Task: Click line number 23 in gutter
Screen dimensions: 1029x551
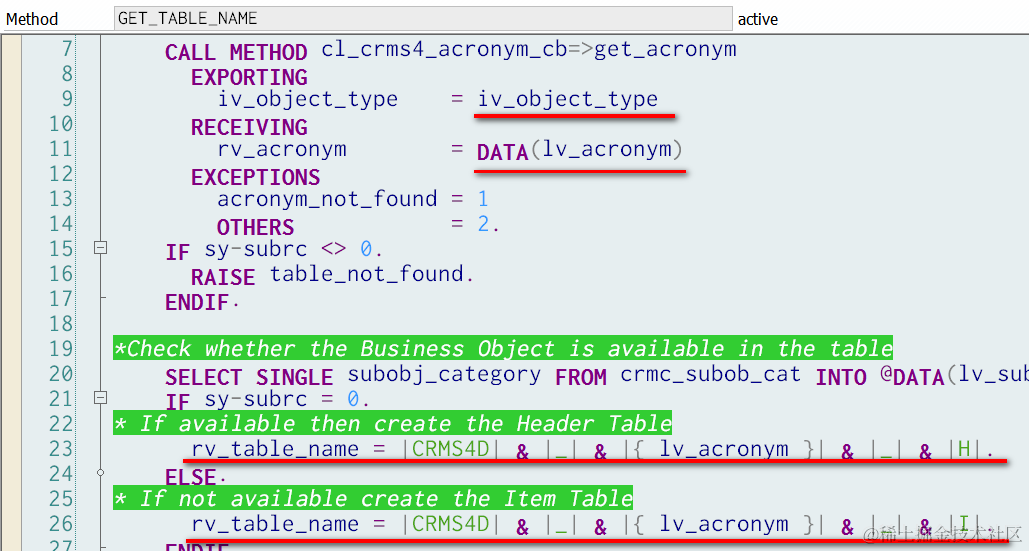Action: coord(61,448)
